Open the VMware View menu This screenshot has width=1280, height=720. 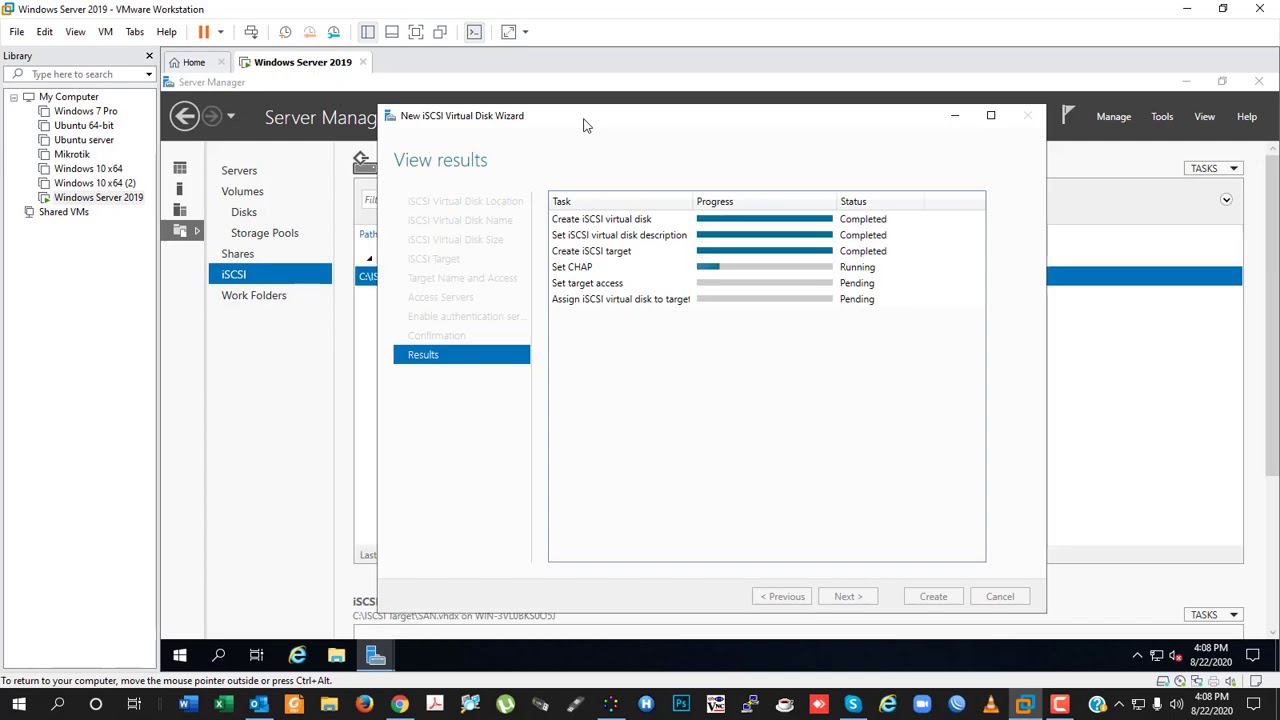click(75, 32)
